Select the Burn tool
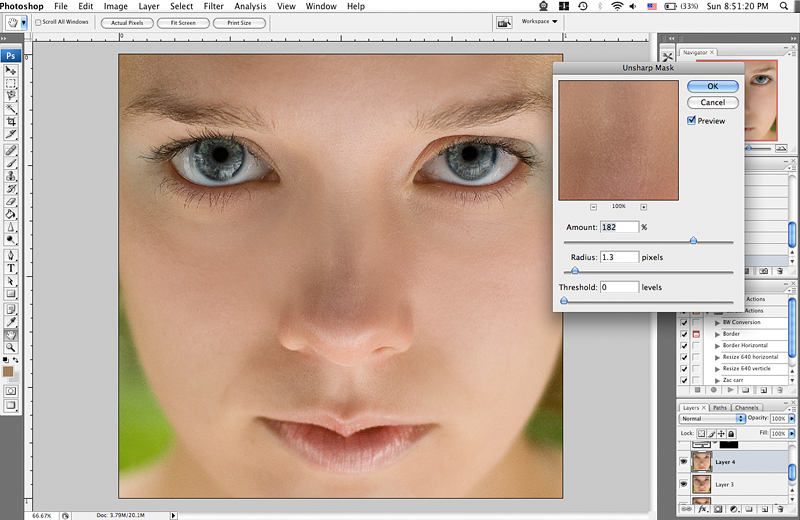 11,239
